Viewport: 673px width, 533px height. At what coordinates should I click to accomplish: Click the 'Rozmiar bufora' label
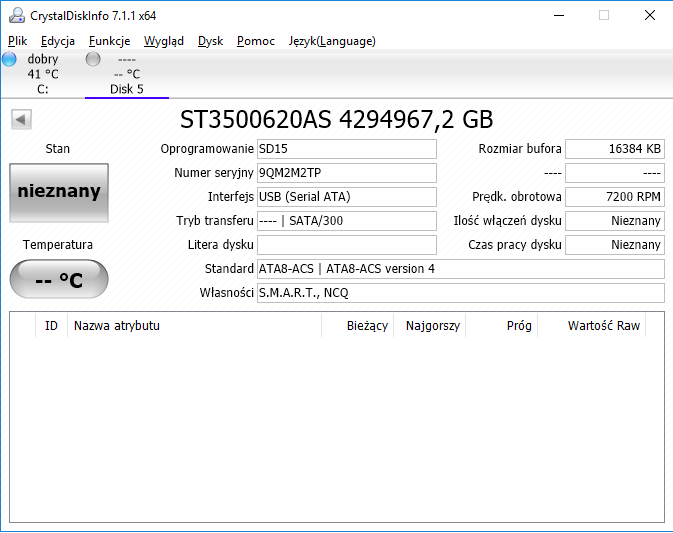pos(520,149)
